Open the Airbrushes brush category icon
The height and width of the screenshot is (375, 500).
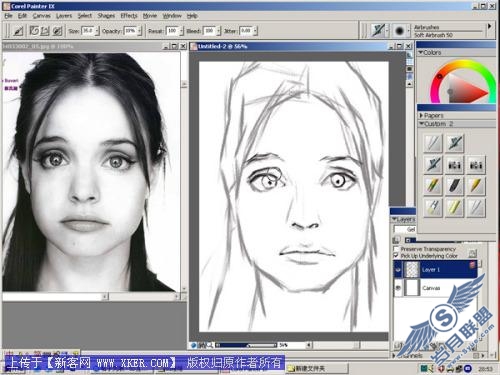378,31
